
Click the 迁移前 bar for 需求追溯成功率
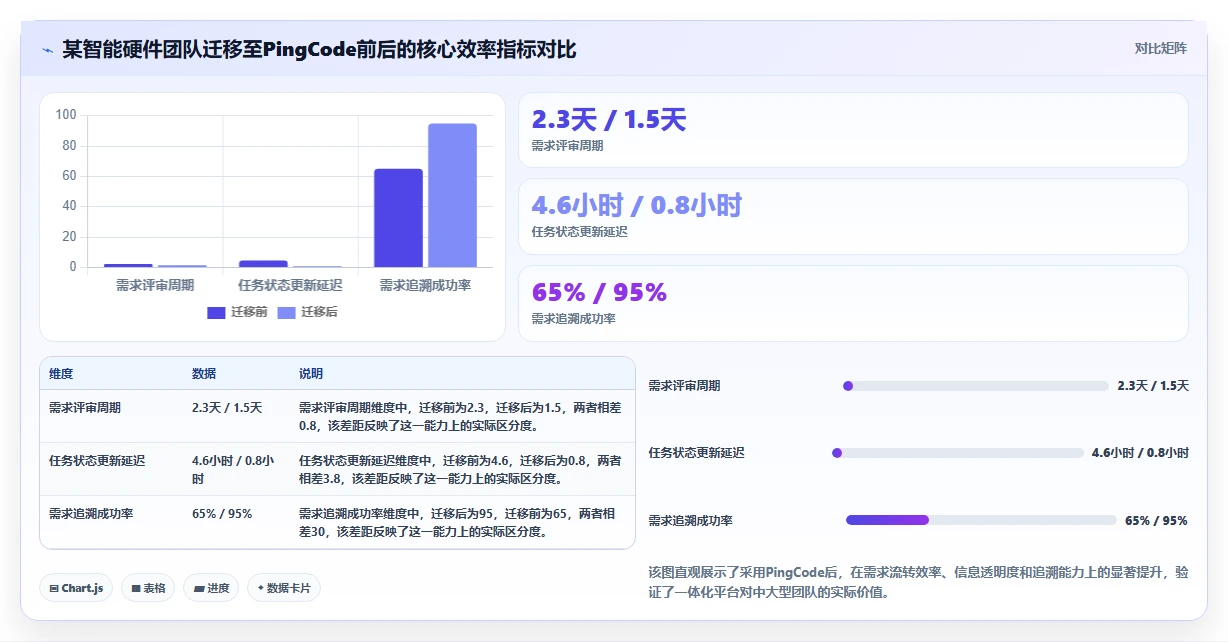pos(398,218)
